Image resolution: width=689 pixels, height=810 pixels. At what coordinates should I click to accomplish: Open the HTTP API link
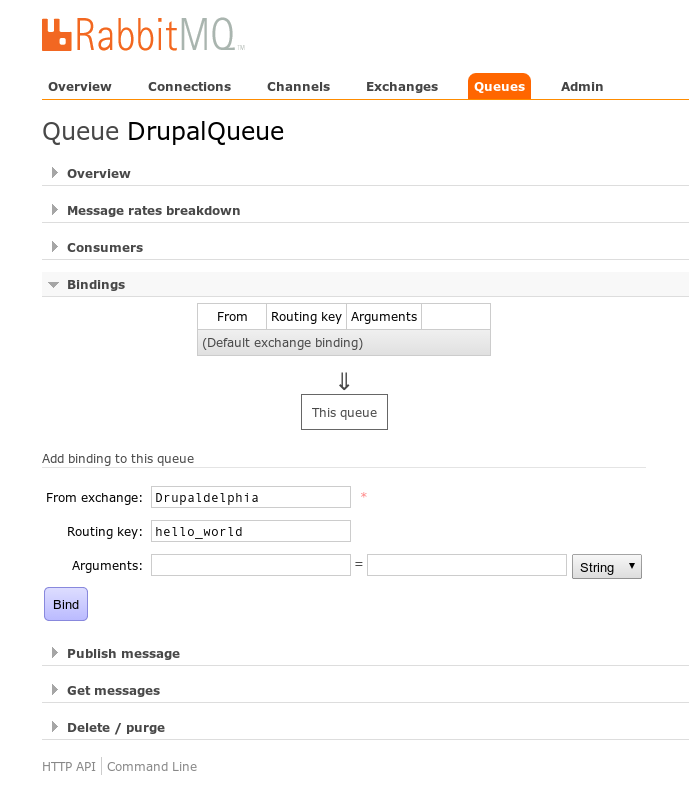tap(69, 767)
